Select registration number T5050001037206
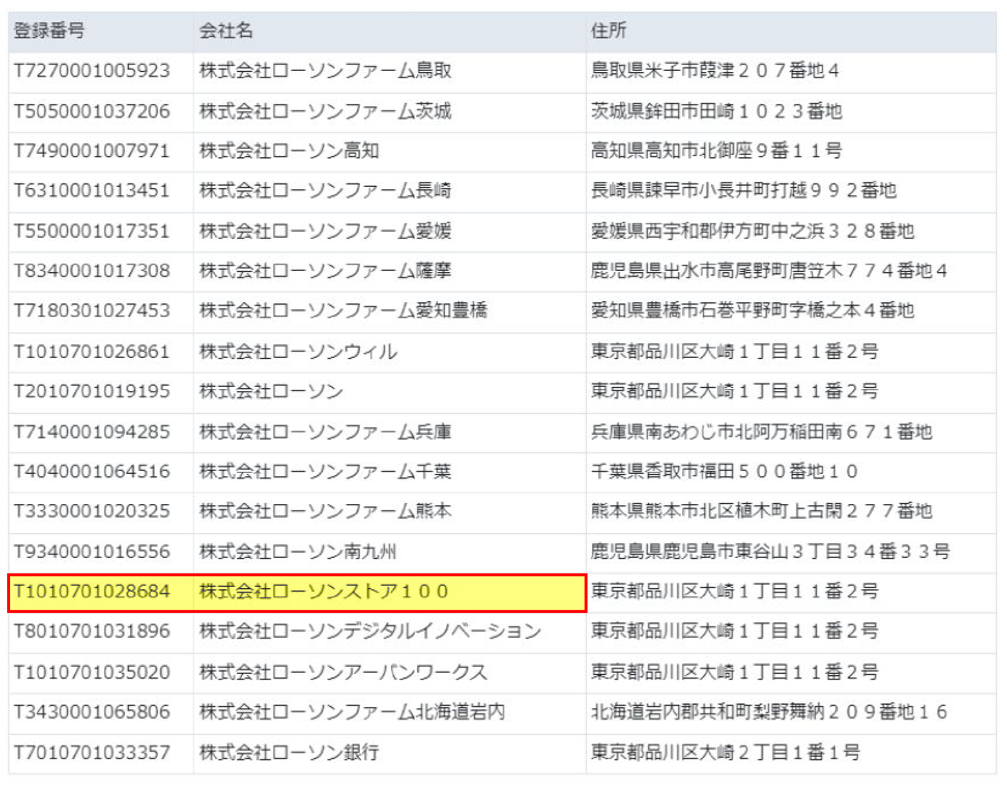 [x=92, y=111]
